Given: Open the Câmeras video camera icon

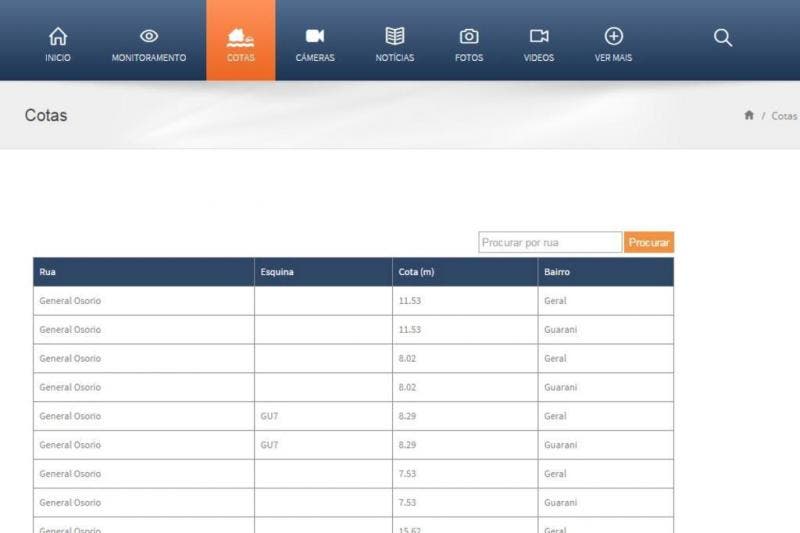Looking at the screenshot, I should click(315, 37).
